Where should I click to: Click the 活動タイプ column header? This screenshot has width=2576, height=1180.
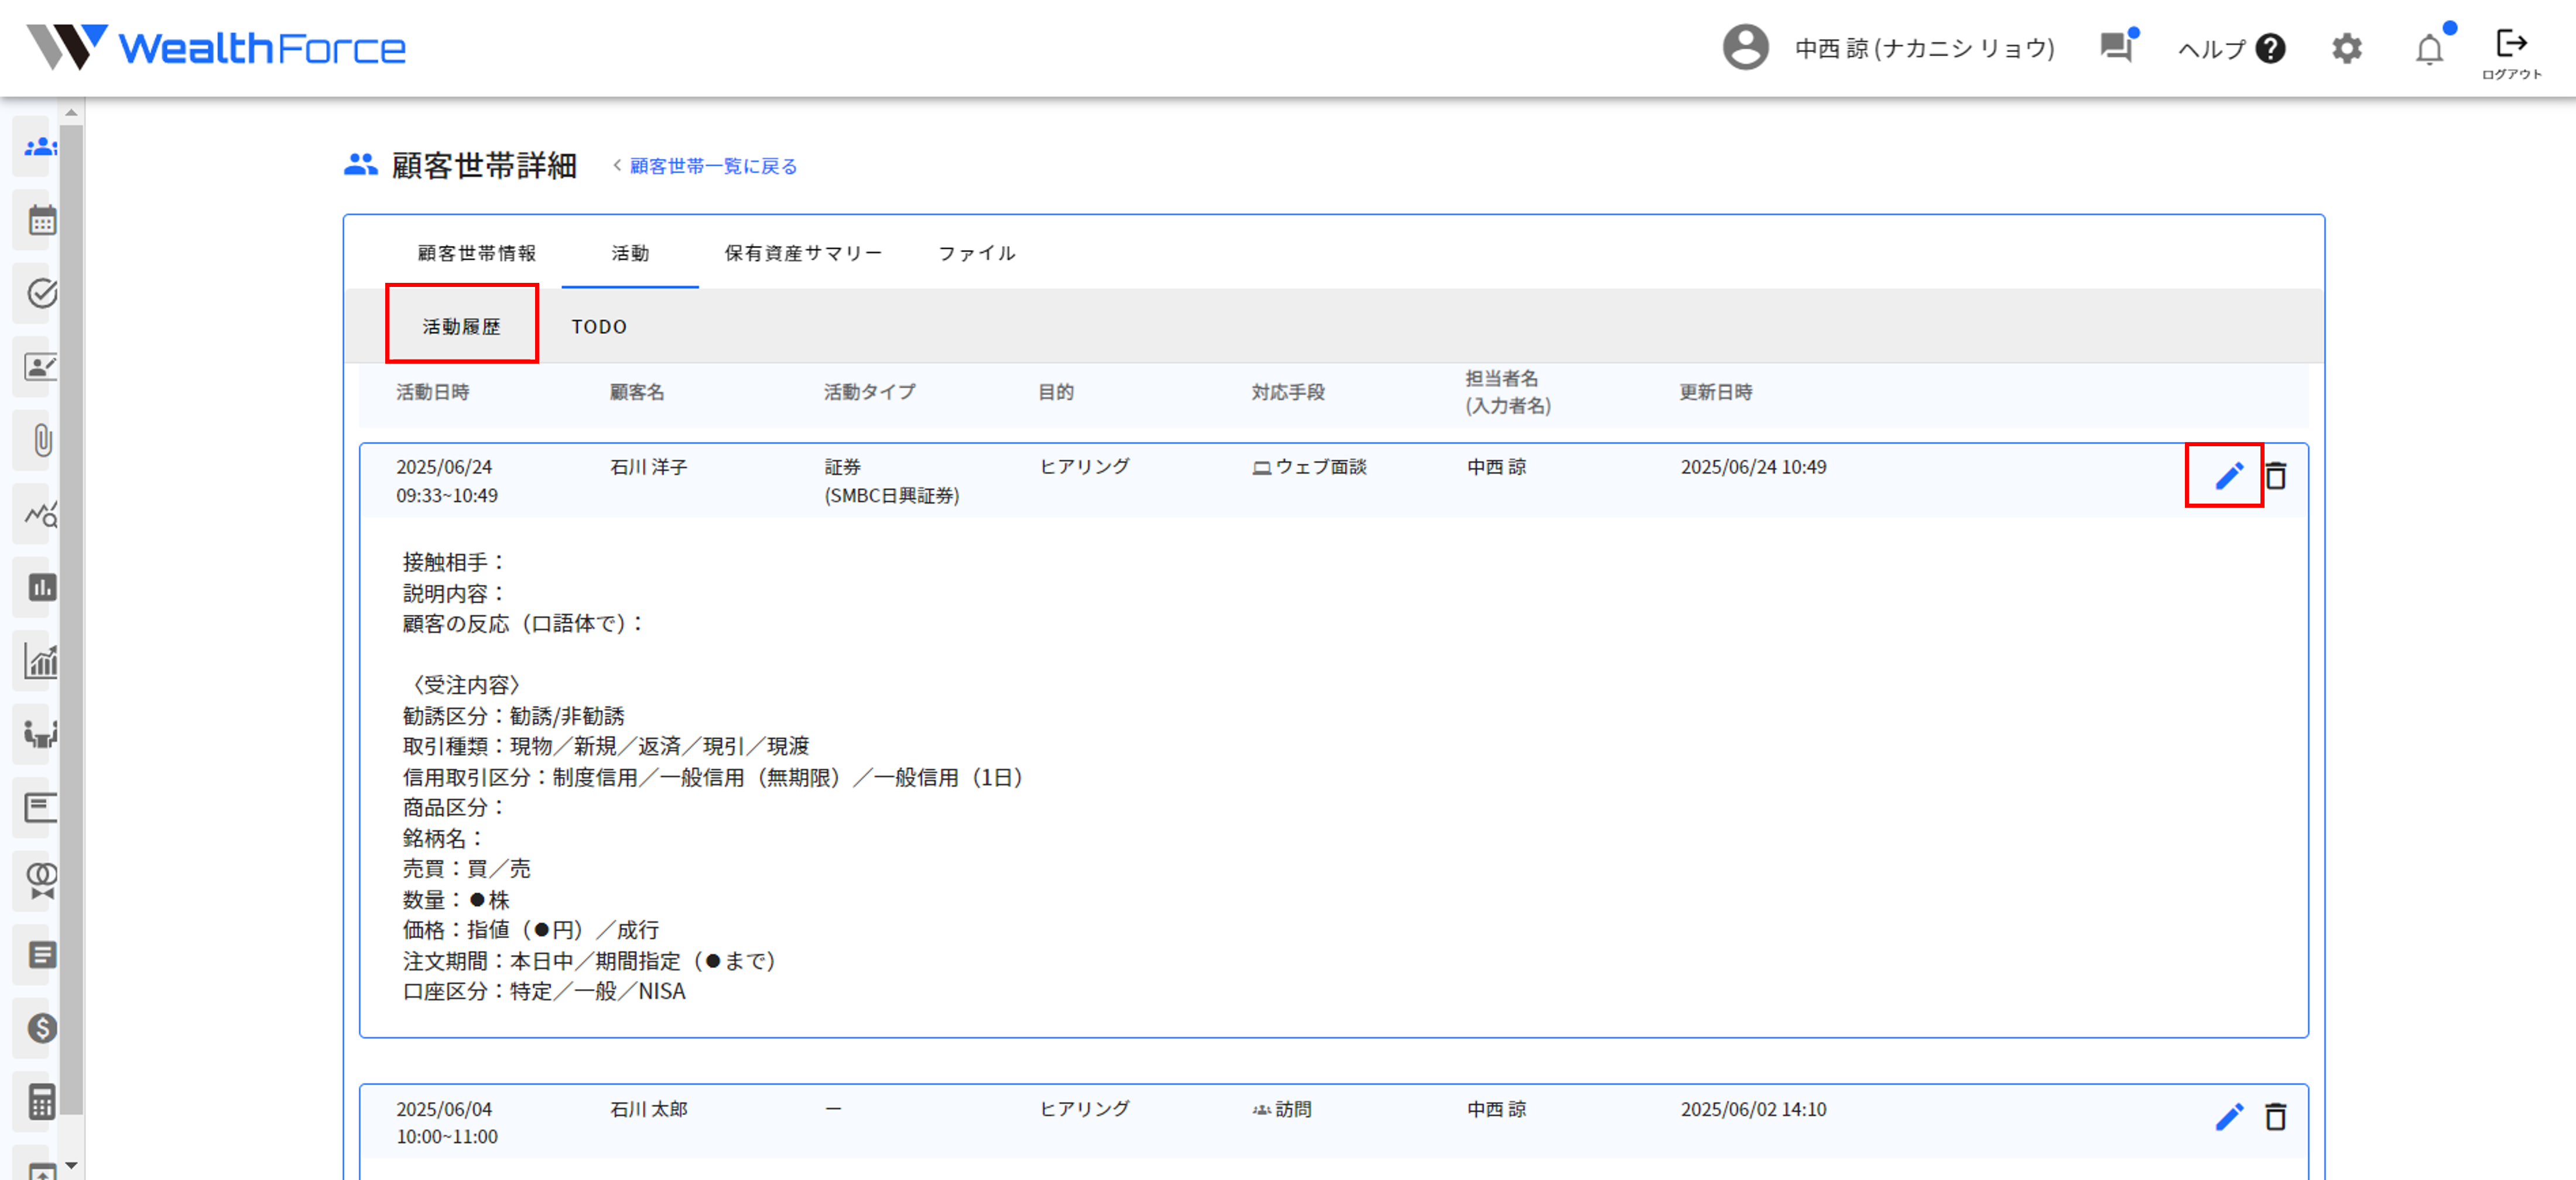click(869, 392)
